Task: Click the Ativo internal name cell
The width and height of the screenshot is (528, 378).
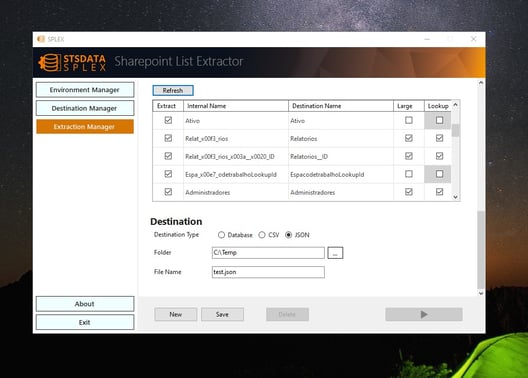Action: (236, 121)
